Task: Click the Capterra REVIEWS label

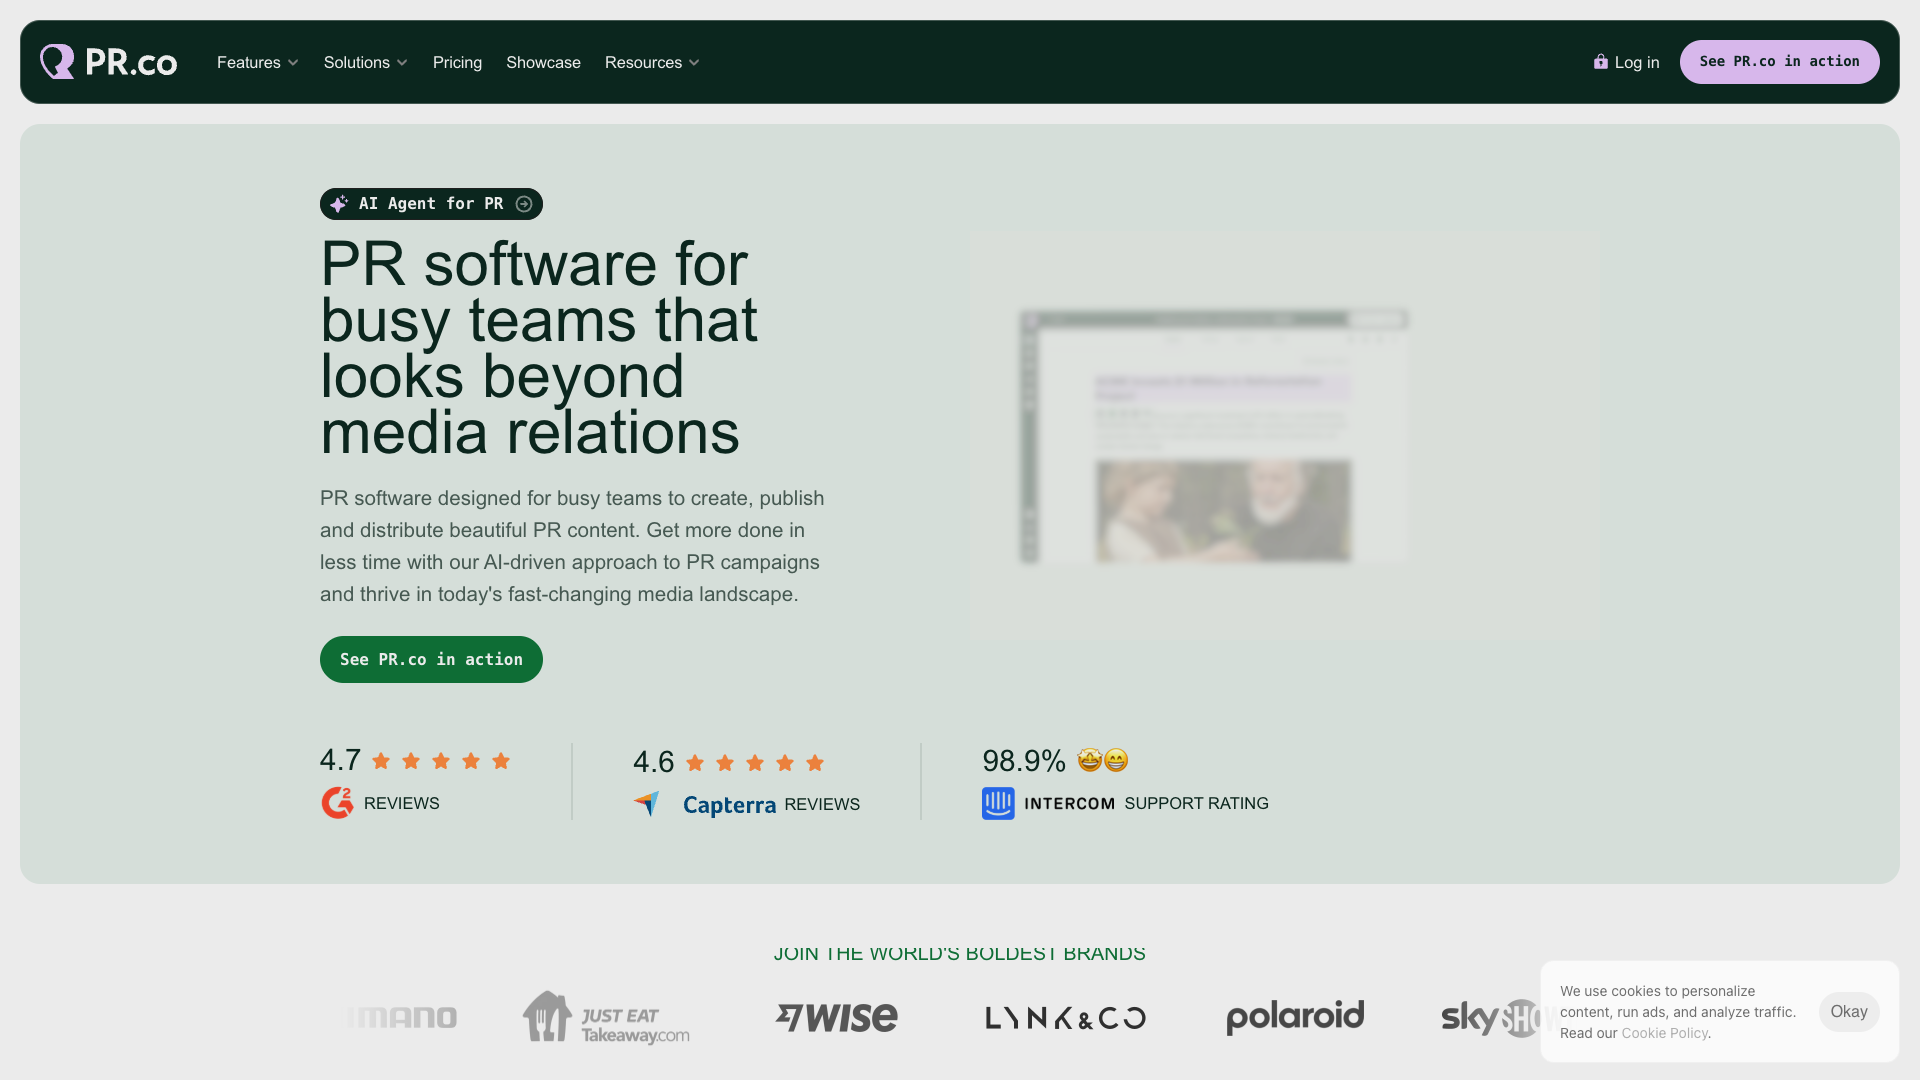Action: (822, 804)
